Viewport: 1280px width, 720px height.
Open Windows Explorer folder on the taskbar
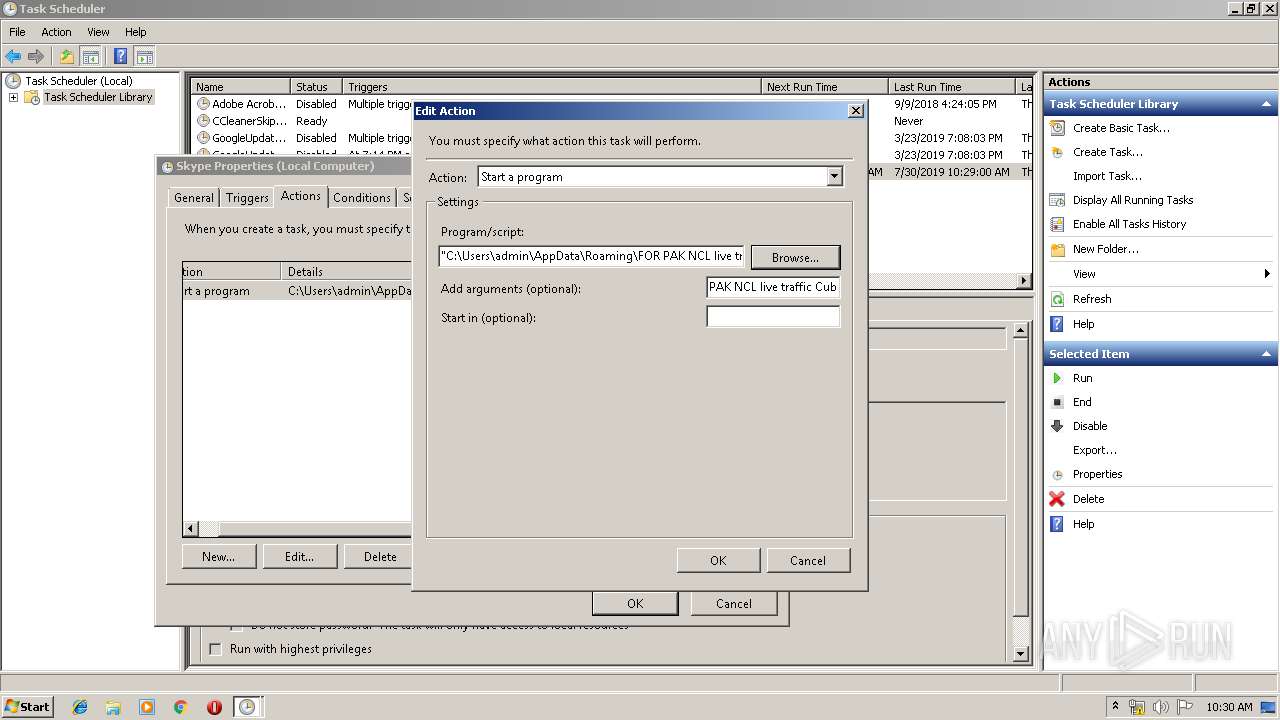(x=113, y=707)
